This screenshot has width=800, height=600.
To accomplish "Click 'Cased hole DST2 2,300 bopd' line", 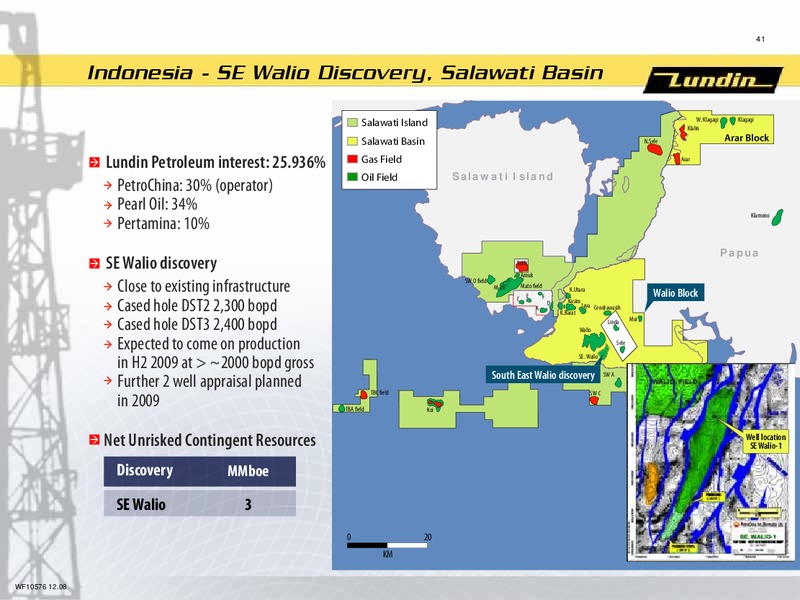I will tap(197, 306).
